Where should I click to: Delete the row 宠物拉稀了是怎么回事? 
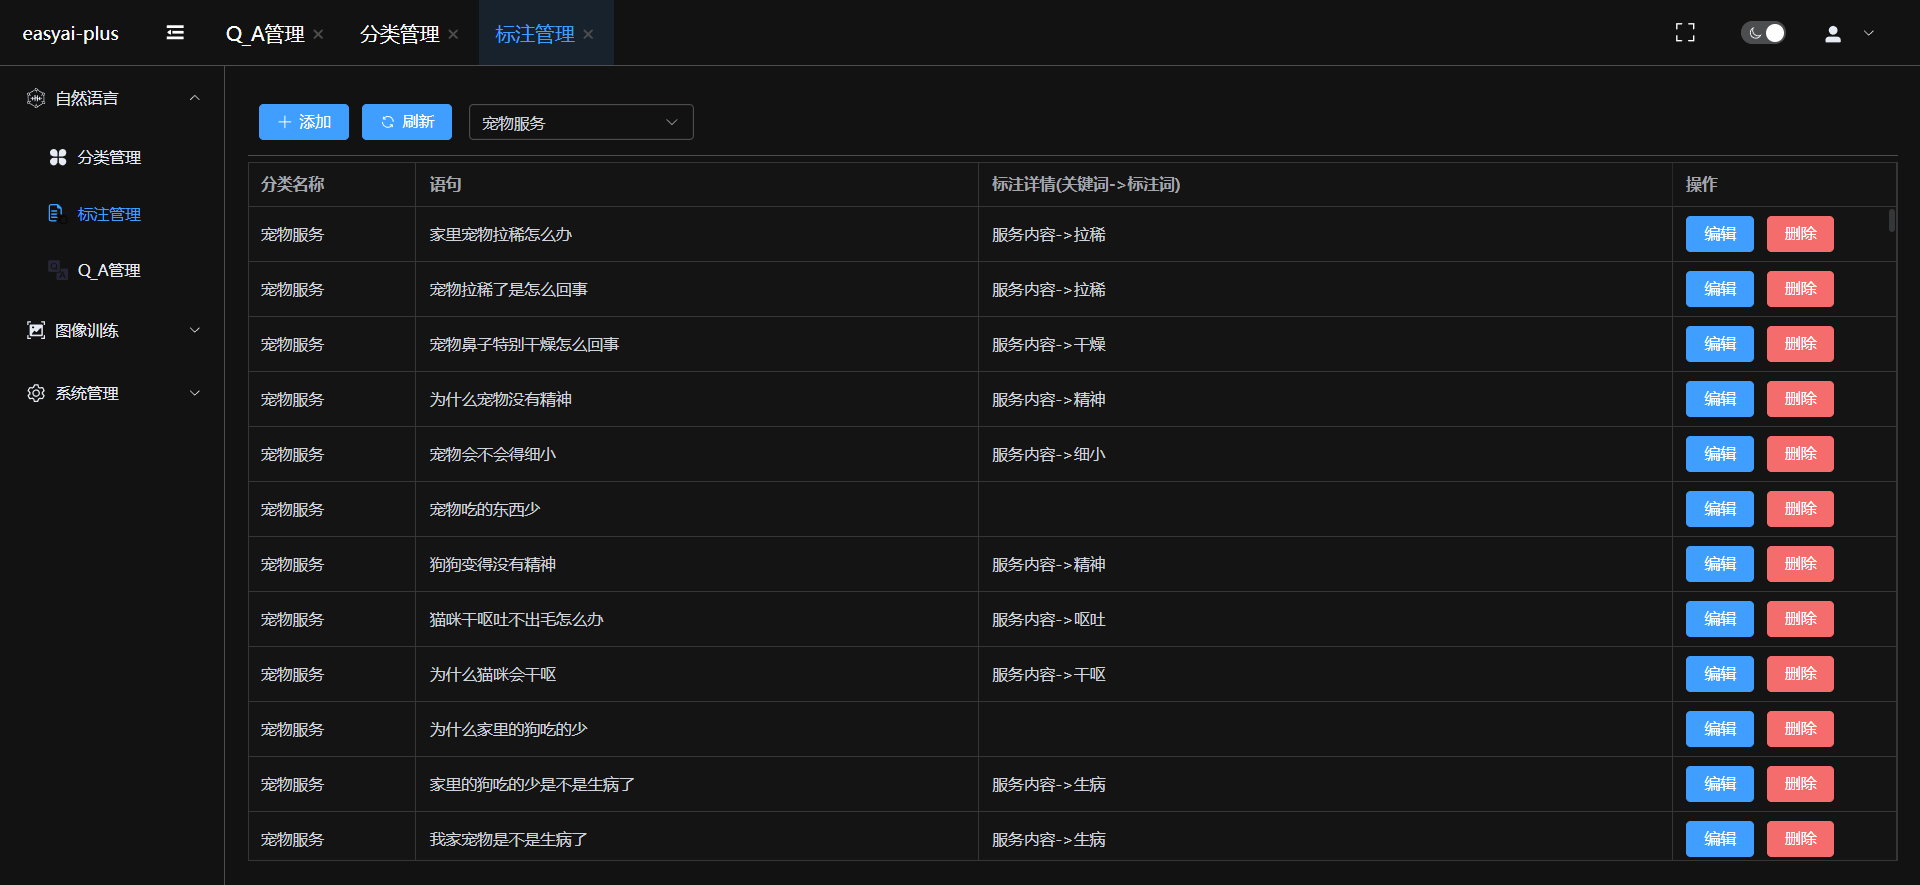[1800, 289]
